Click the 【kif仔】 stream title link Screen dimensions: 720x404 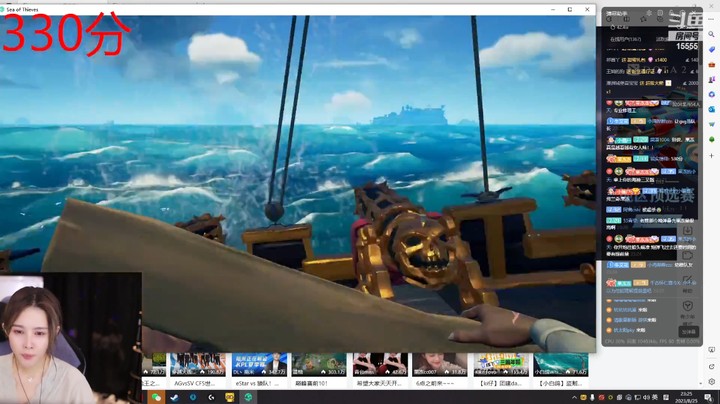tap(500, 383)
